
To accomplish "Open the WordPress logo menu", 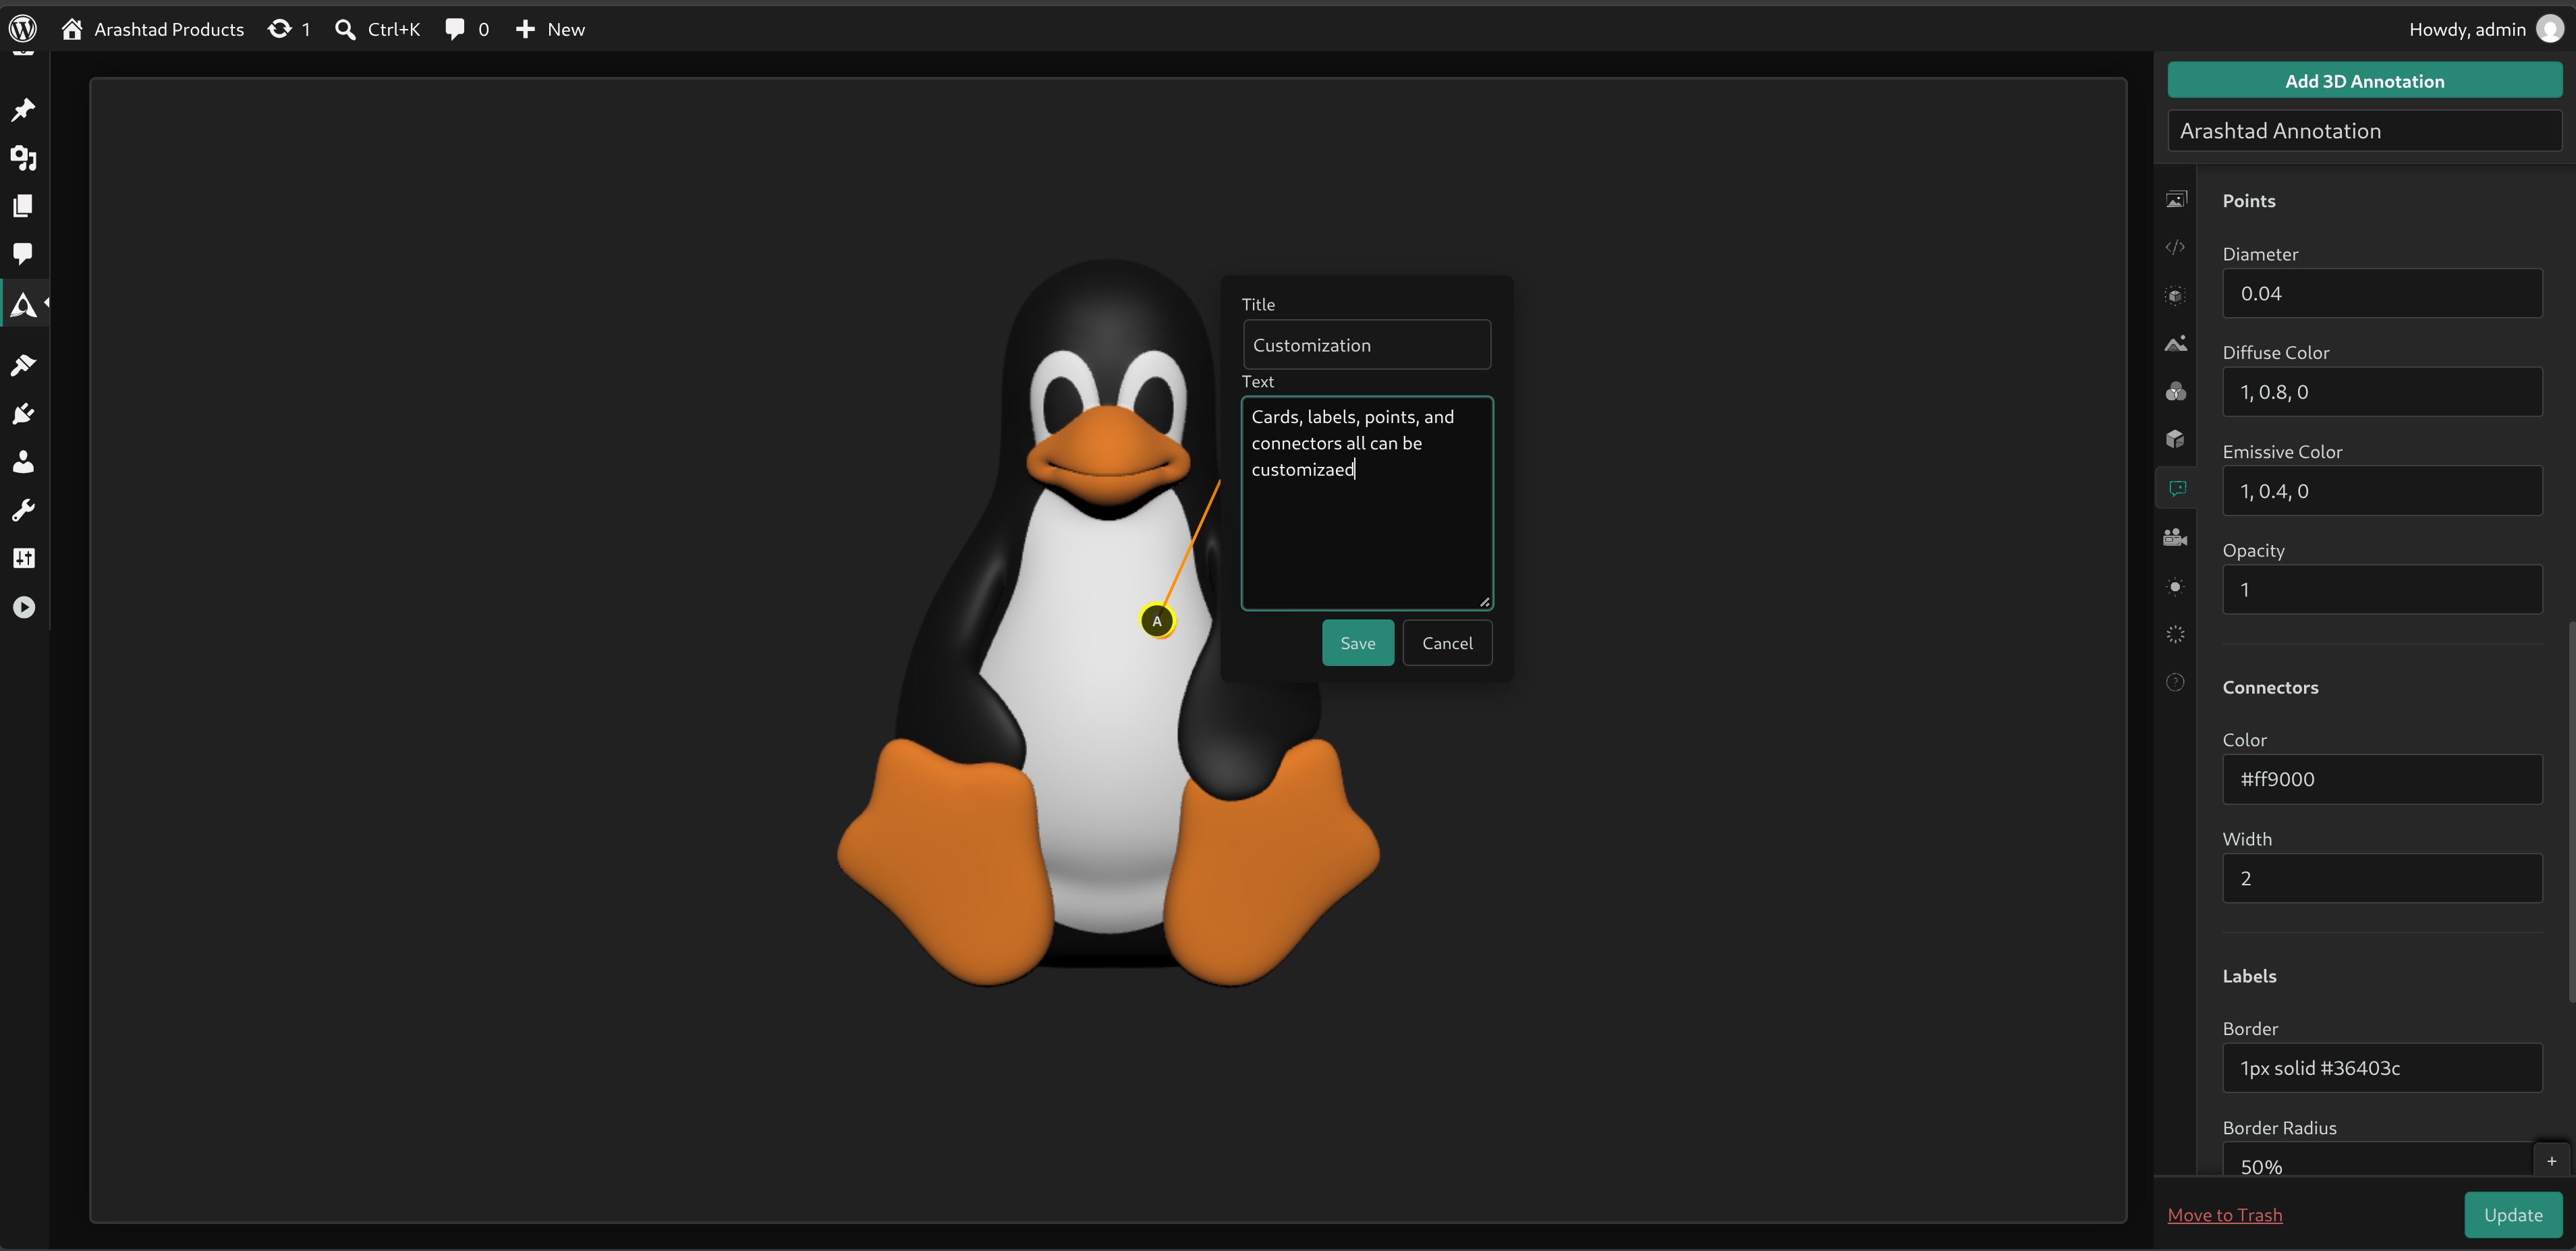I will click(x=23, y=29).
